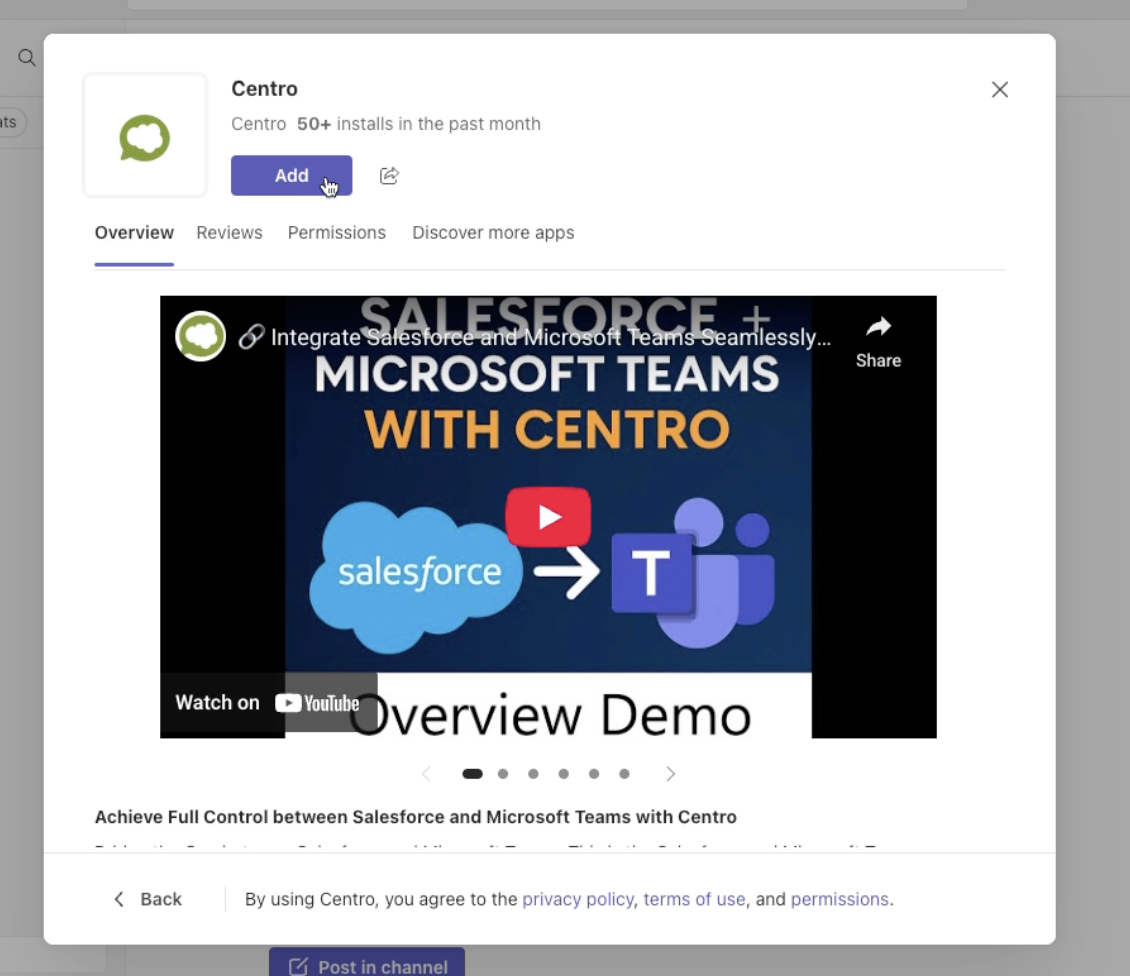Go to the previous carousel slide

click(427, 774)
